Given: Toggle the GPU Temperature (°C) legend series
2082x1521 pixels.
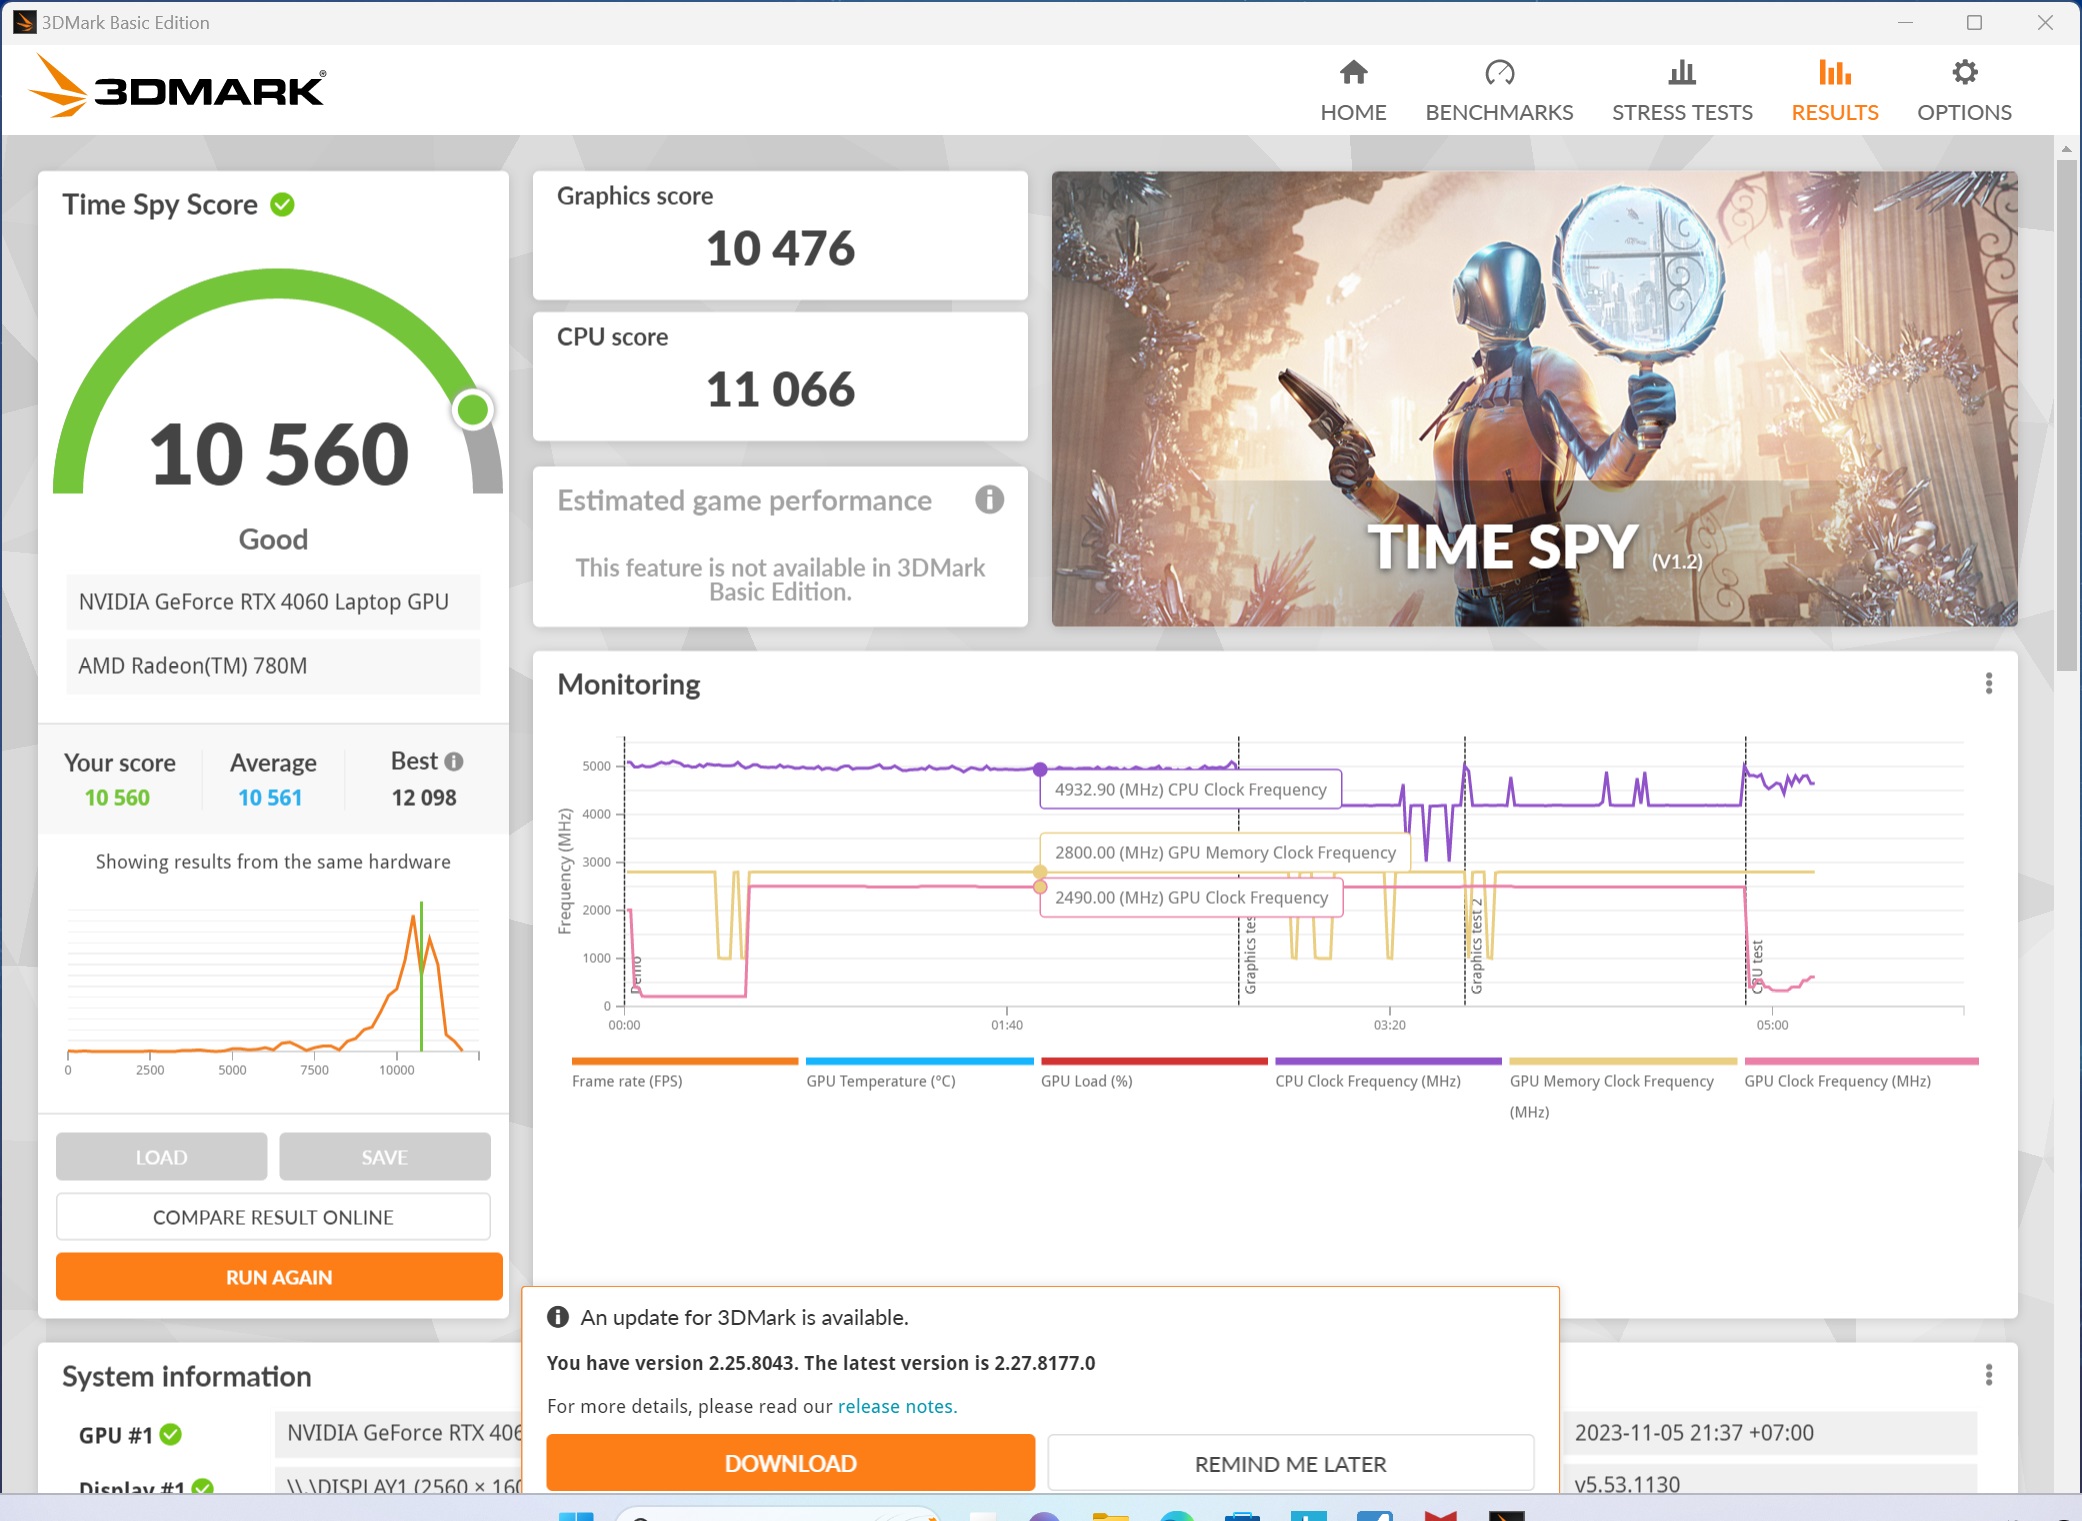Looking at the screenshot, I should point(918,1074).
